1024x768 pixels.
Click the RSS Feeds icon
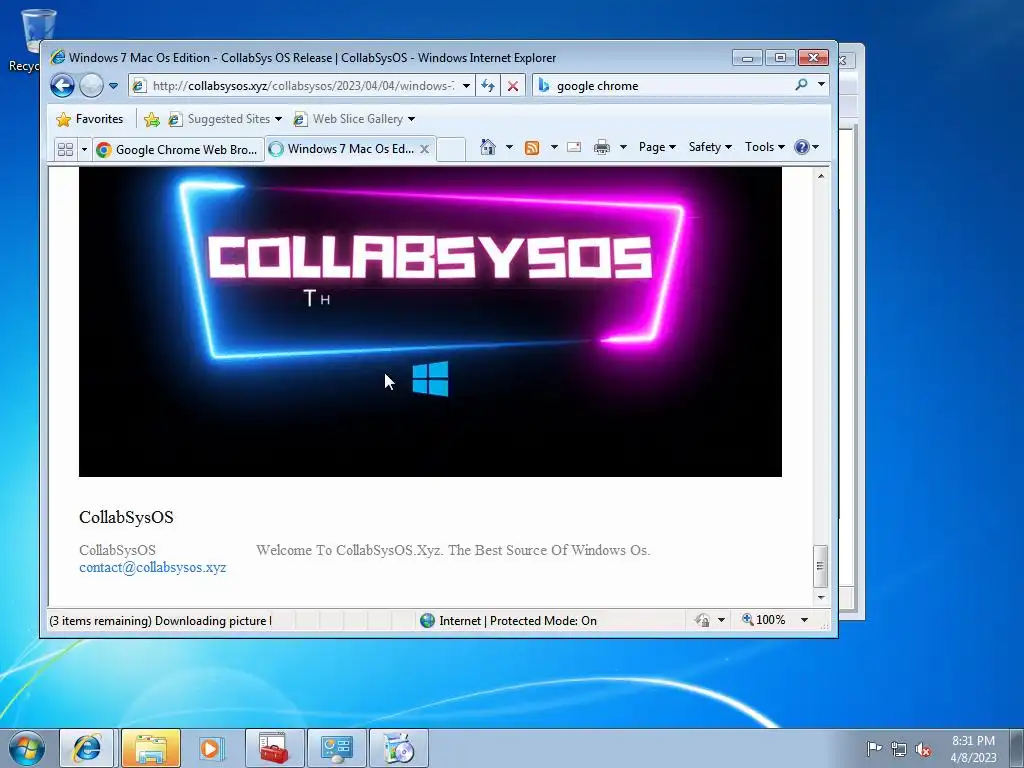coord(532,148)
